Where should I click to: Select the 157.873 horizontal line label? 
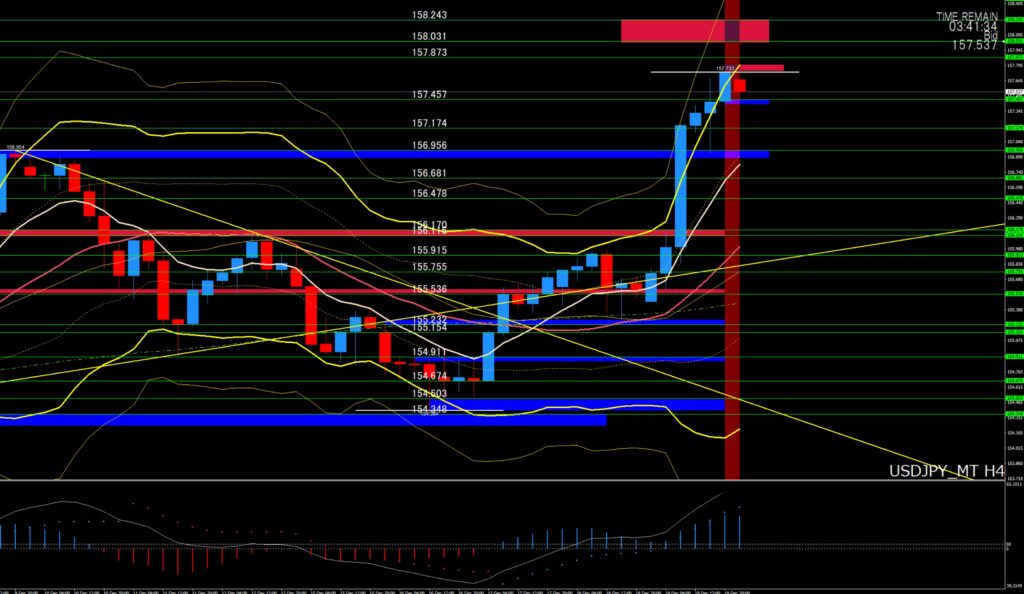[429, 52]
